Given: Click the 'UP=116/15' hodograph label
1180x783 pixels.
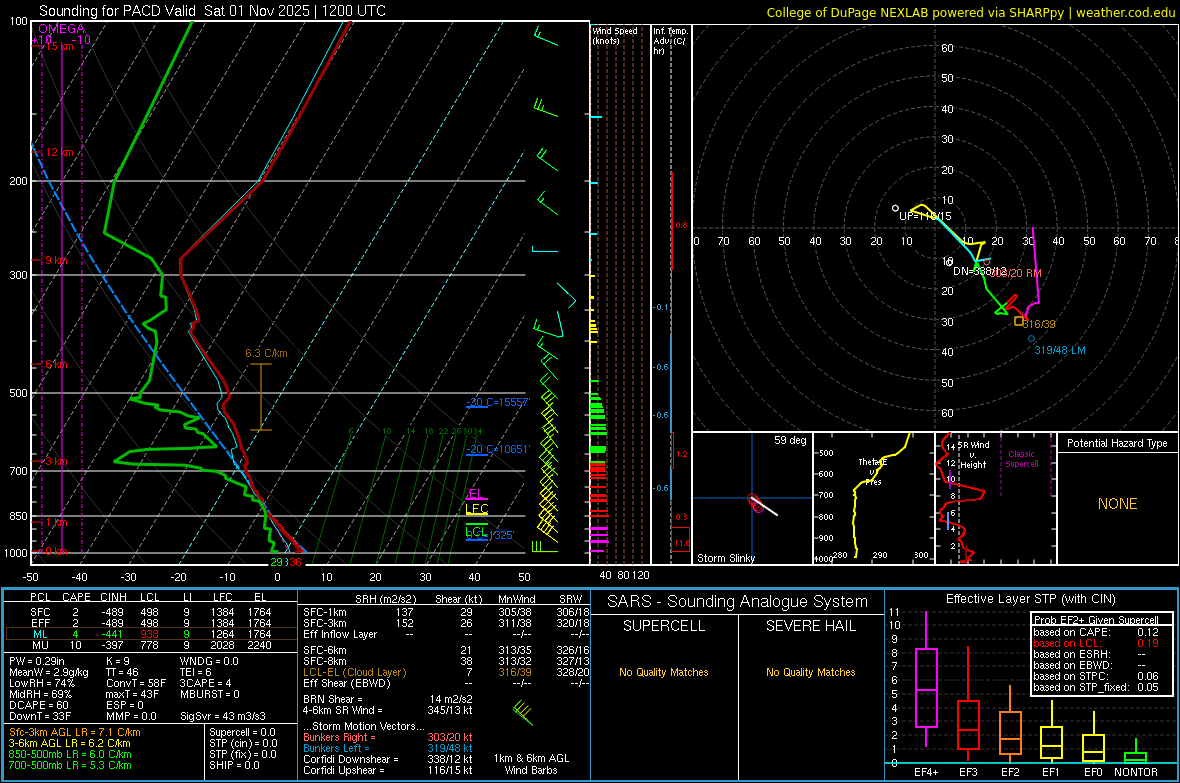Looking at the screenshot, I should coord(925,216).
